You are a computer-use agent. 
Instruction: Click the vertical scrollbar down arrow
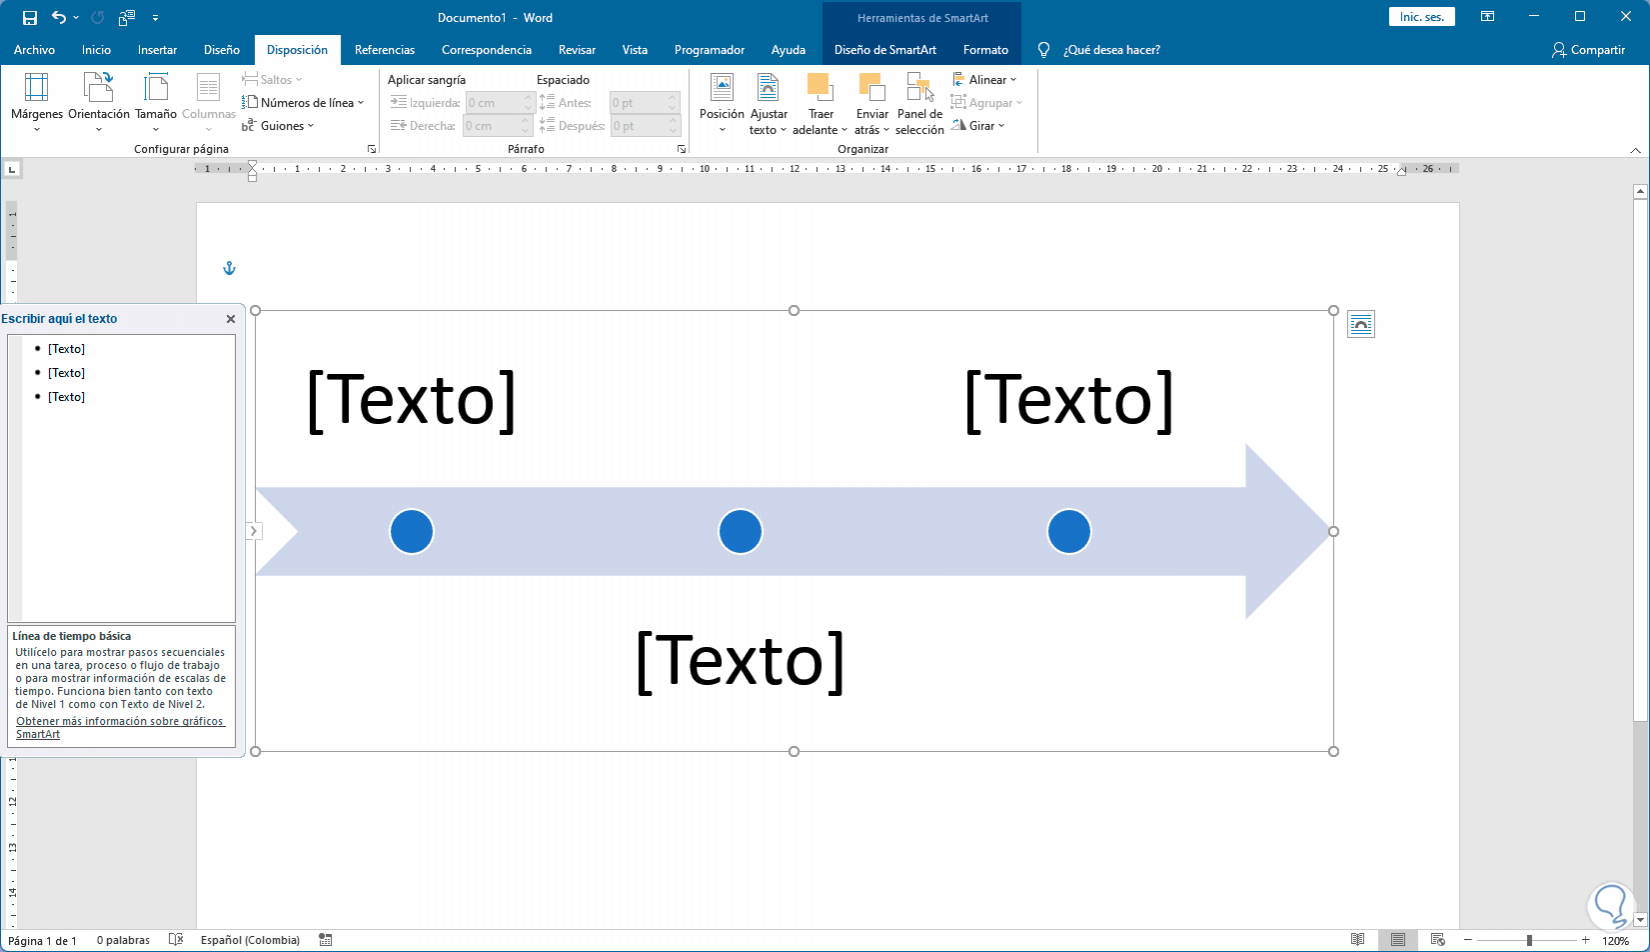1640,919
